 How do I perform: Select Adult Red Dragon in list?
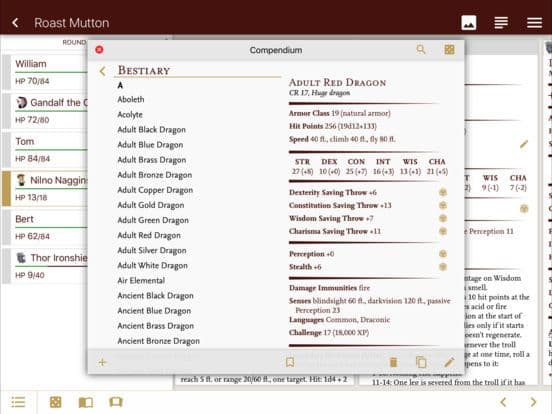click(149, 236)
